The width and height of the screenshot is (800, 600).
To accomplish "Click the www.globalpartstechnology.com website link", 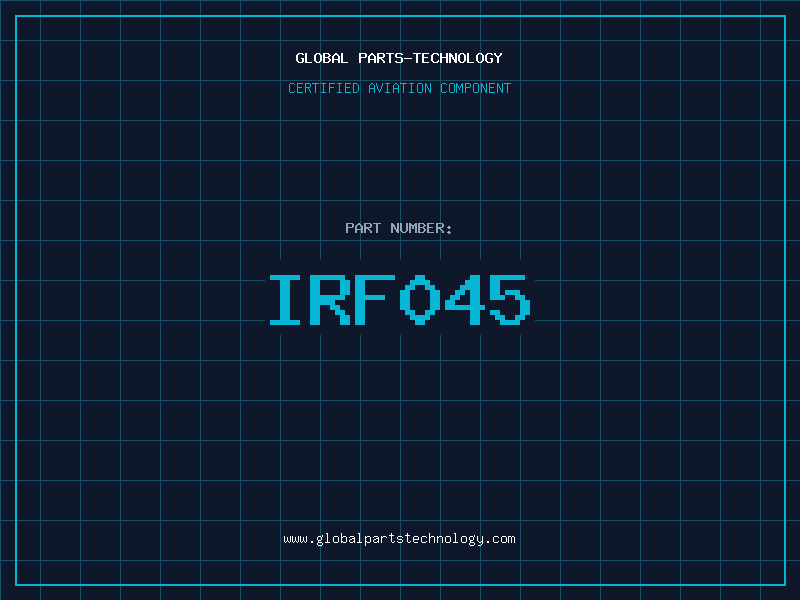I will 399,539.
